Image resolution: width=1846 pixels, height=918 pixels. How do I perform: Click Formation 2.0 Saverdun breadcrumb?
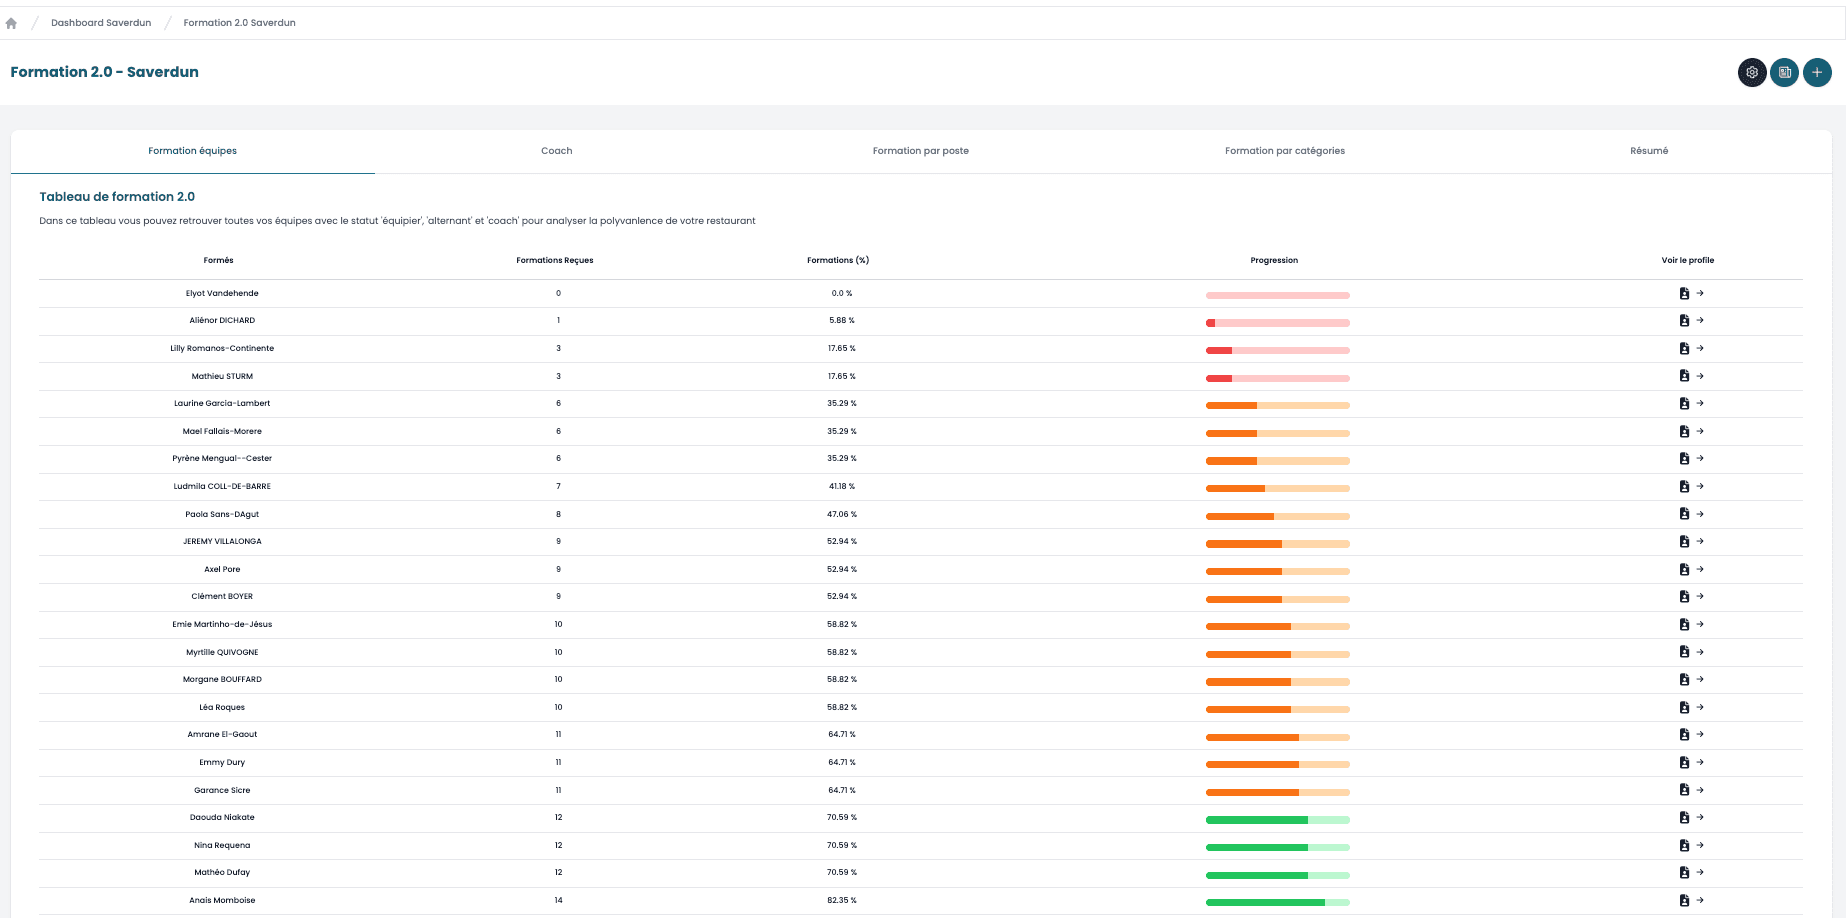point(239,23)
